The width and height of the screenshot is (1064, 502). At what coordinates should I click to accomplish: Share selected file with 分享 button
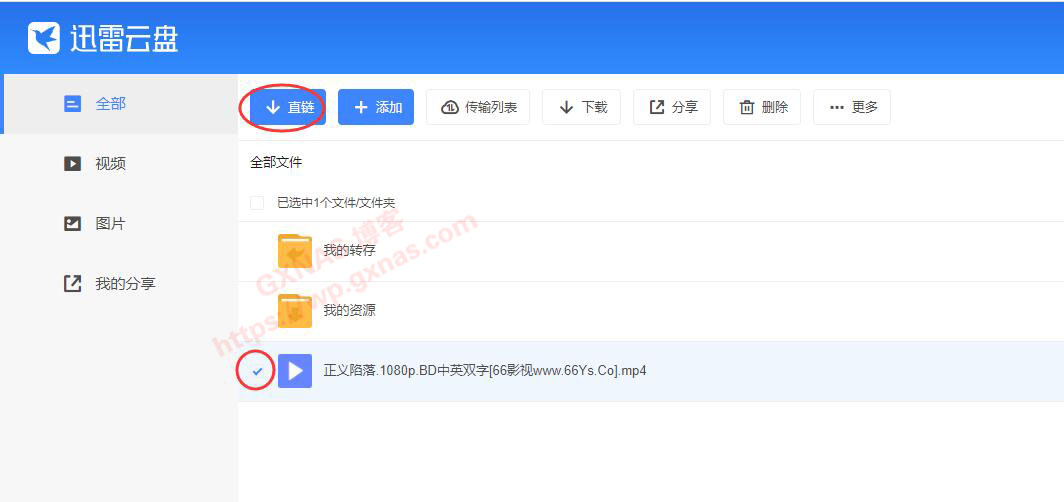[x=672, y=107]
